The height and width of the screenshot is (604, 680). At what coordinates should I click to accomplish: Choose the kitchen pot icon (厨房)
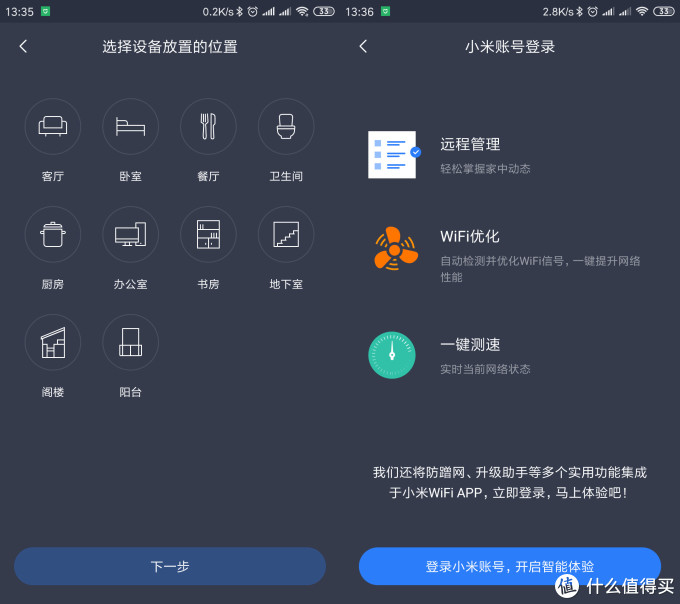[52, 234]
